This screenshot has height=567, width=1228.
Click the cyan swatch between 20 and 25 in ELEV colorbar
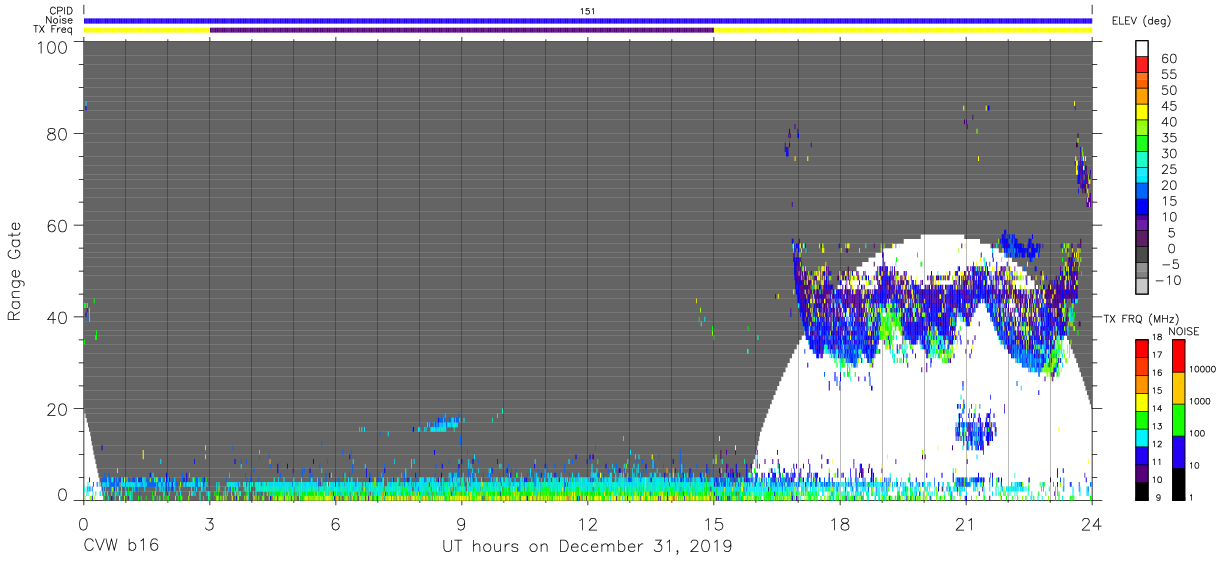pyautogui.click(x=1143, y=175)
